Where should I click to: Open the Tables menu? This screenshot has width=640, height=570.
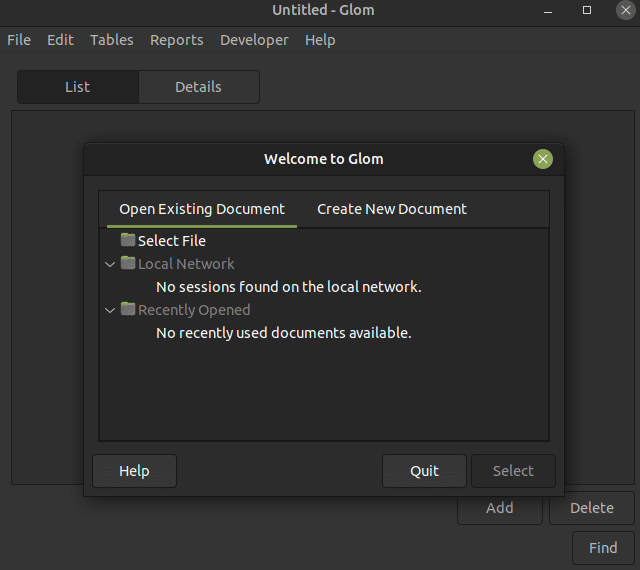(x=111, y=40)
